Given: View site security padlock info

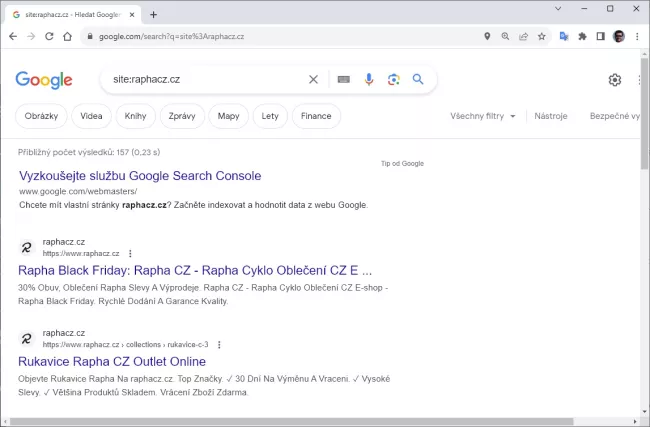Looking at the screenshot, I should pyautogui.click(x=90, y=36).
